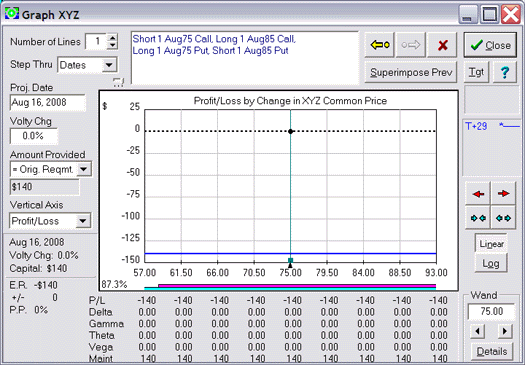Decrease Number of Lines with down spinner
The image size is (525, 365).
click(x=113, y=45)
